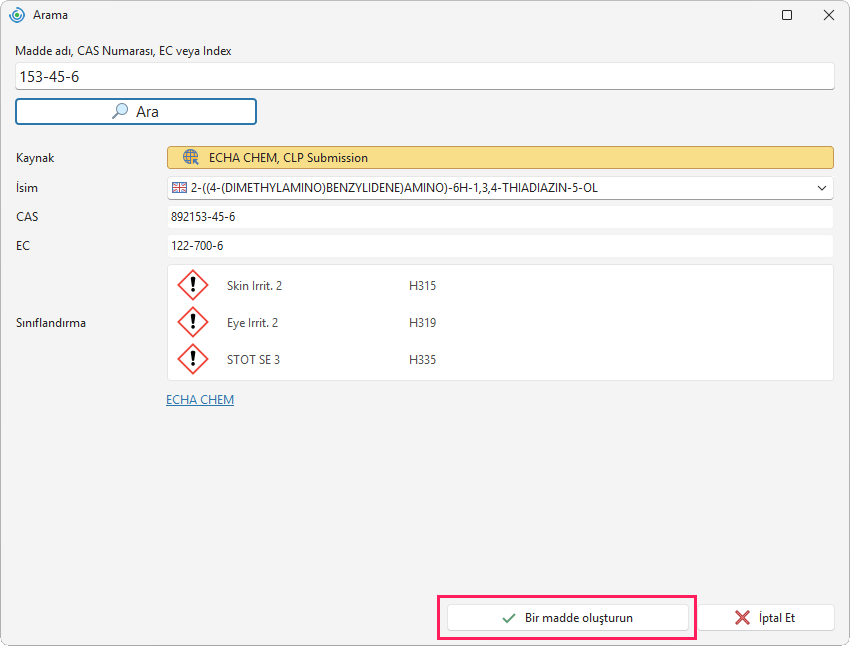The image size is (850, 646).
Task: Select the H319 hazard code text
Action: (x=422, y=322)
